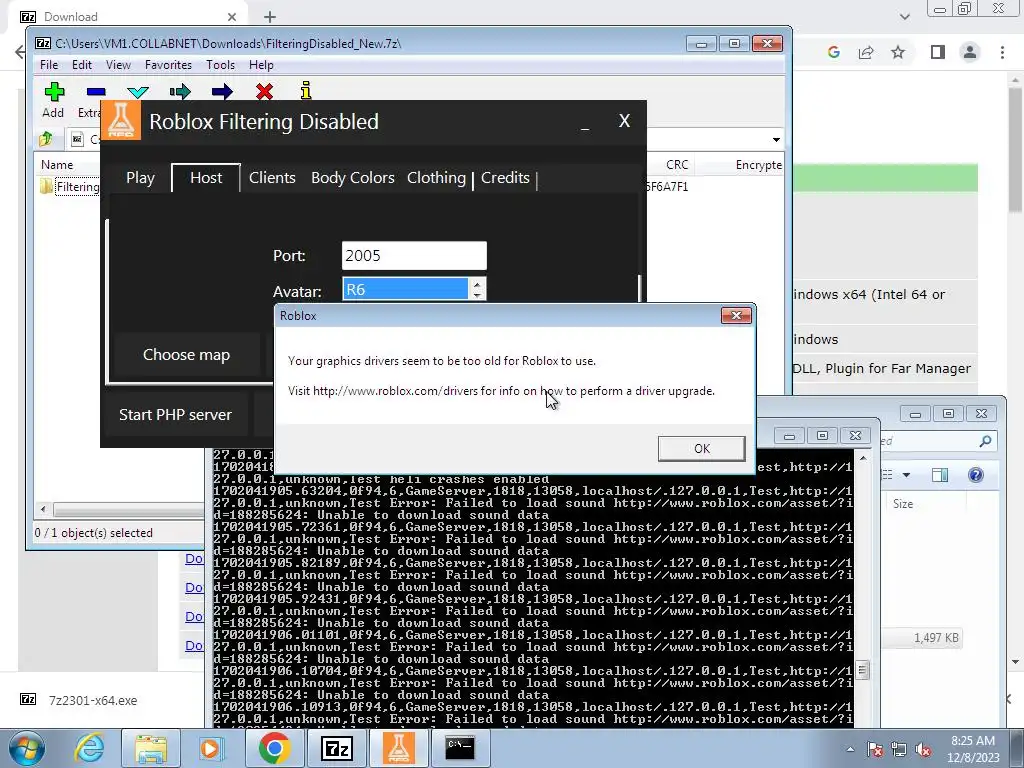Expand the 7-Zip address bar dropdown
1024x768 pixels.
[x=776, y=139]
